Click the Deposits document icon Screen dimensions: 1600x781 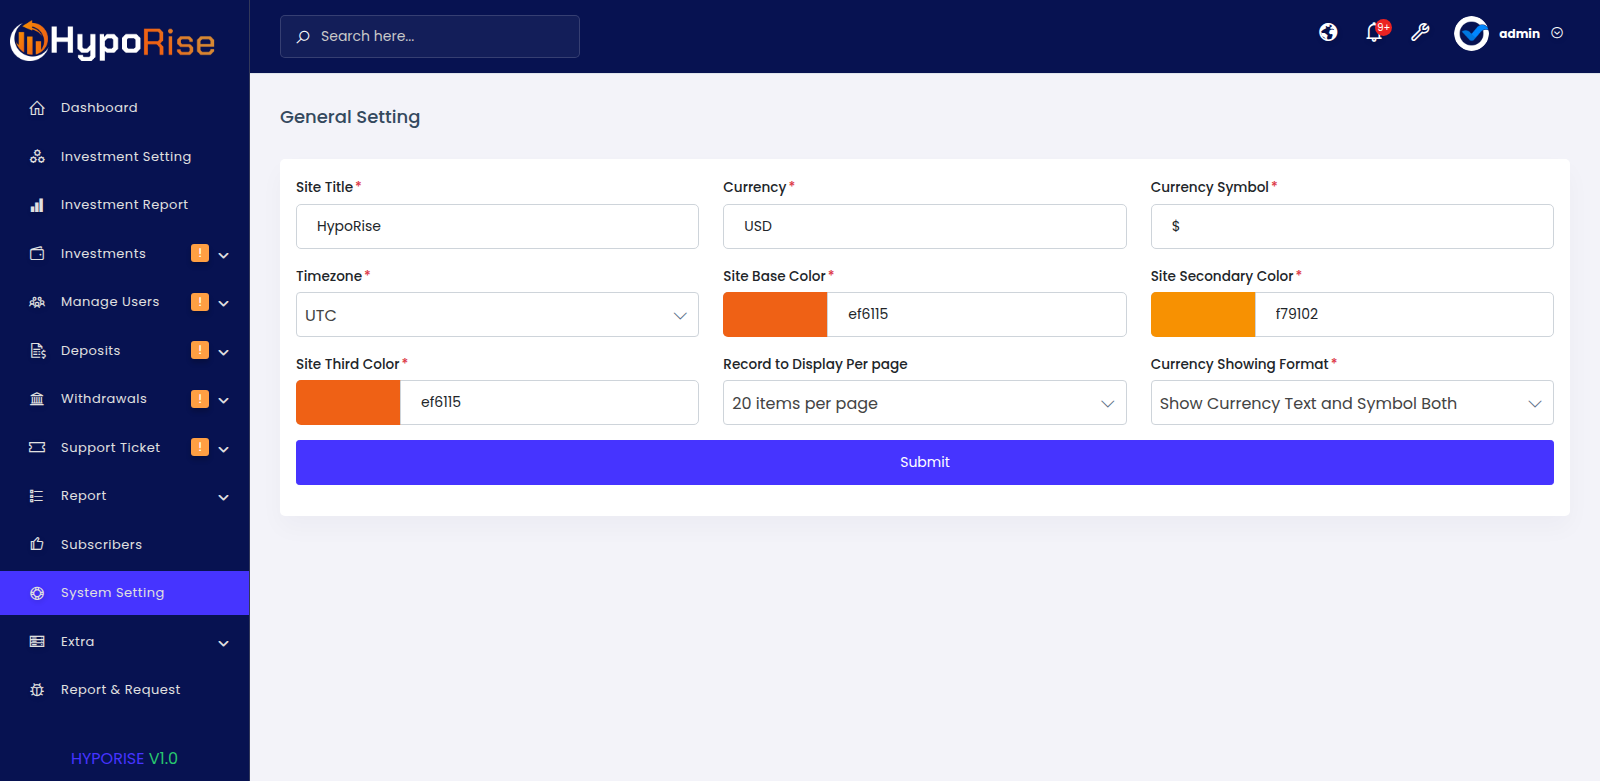coord(37,351)
